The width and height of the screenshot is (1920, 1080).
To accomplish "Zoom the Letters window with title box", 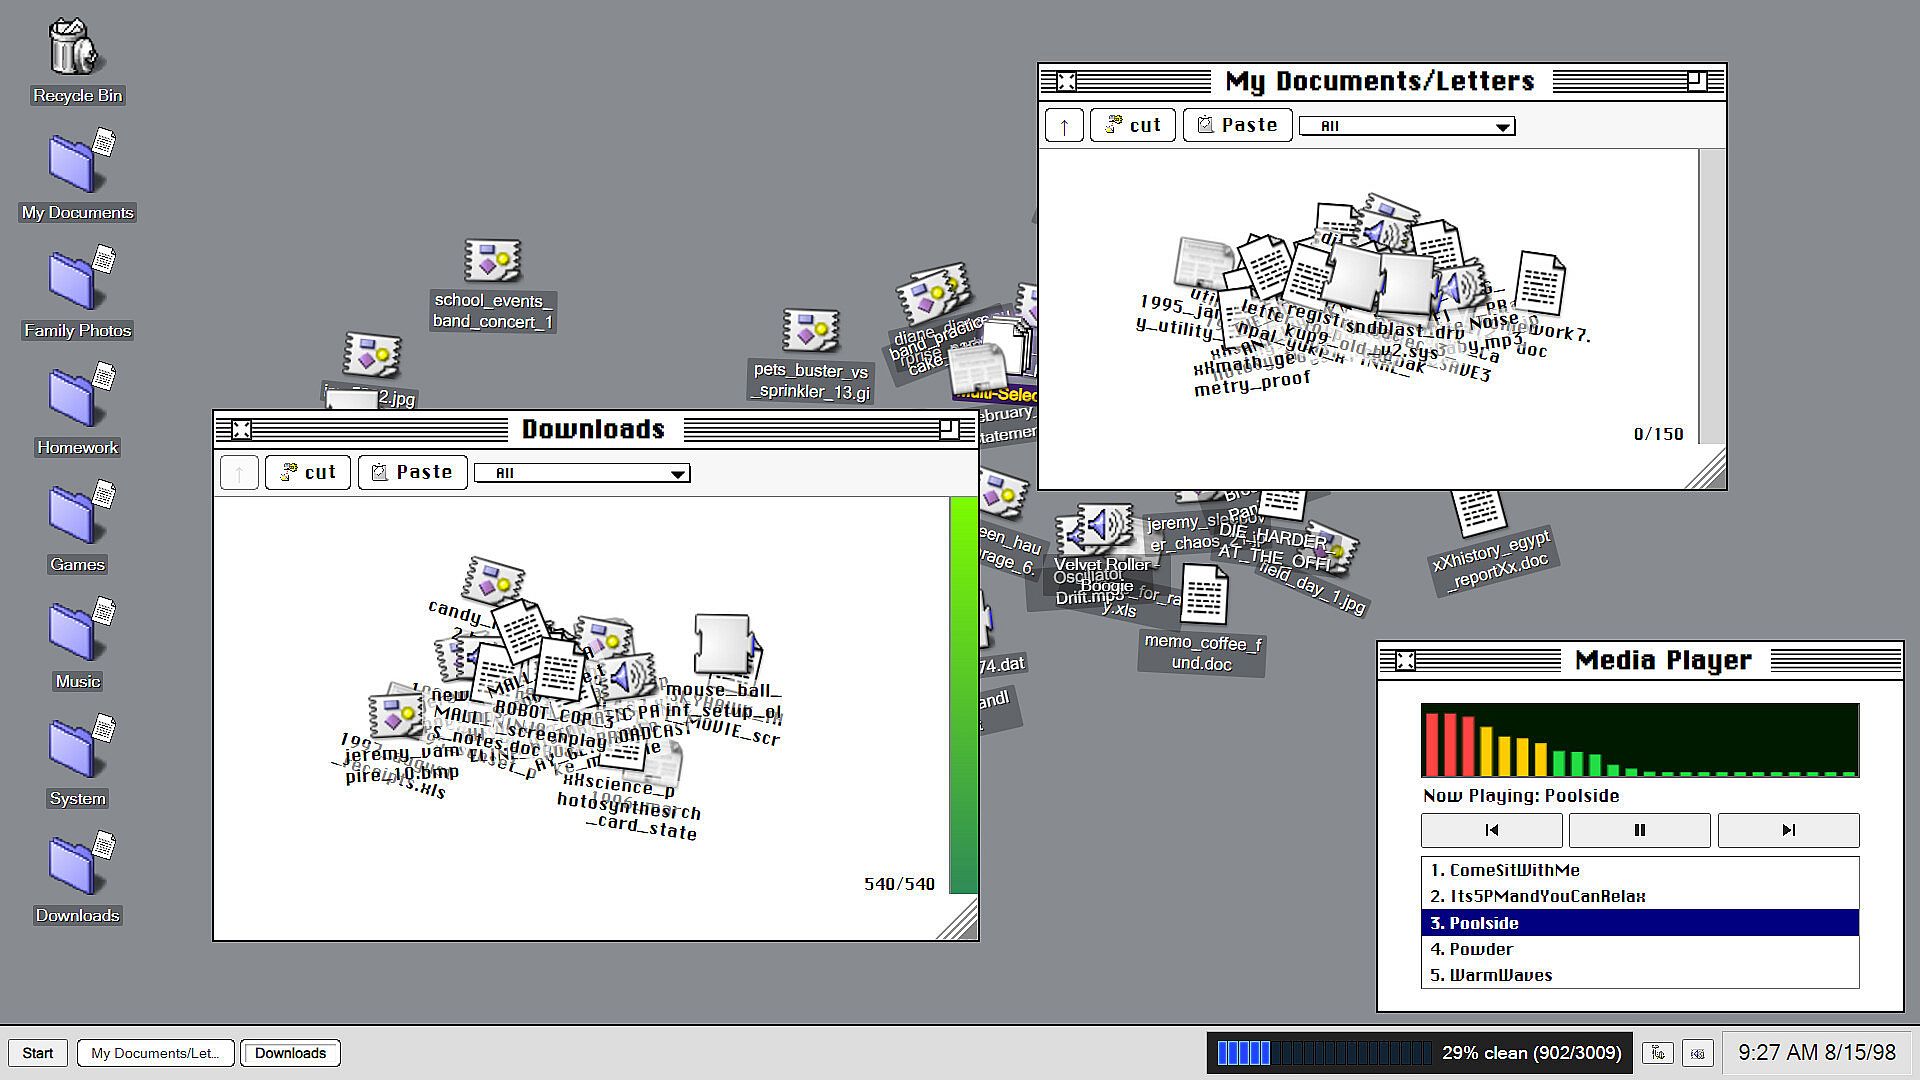I will pyautogui.click(x=1696, y=81).
